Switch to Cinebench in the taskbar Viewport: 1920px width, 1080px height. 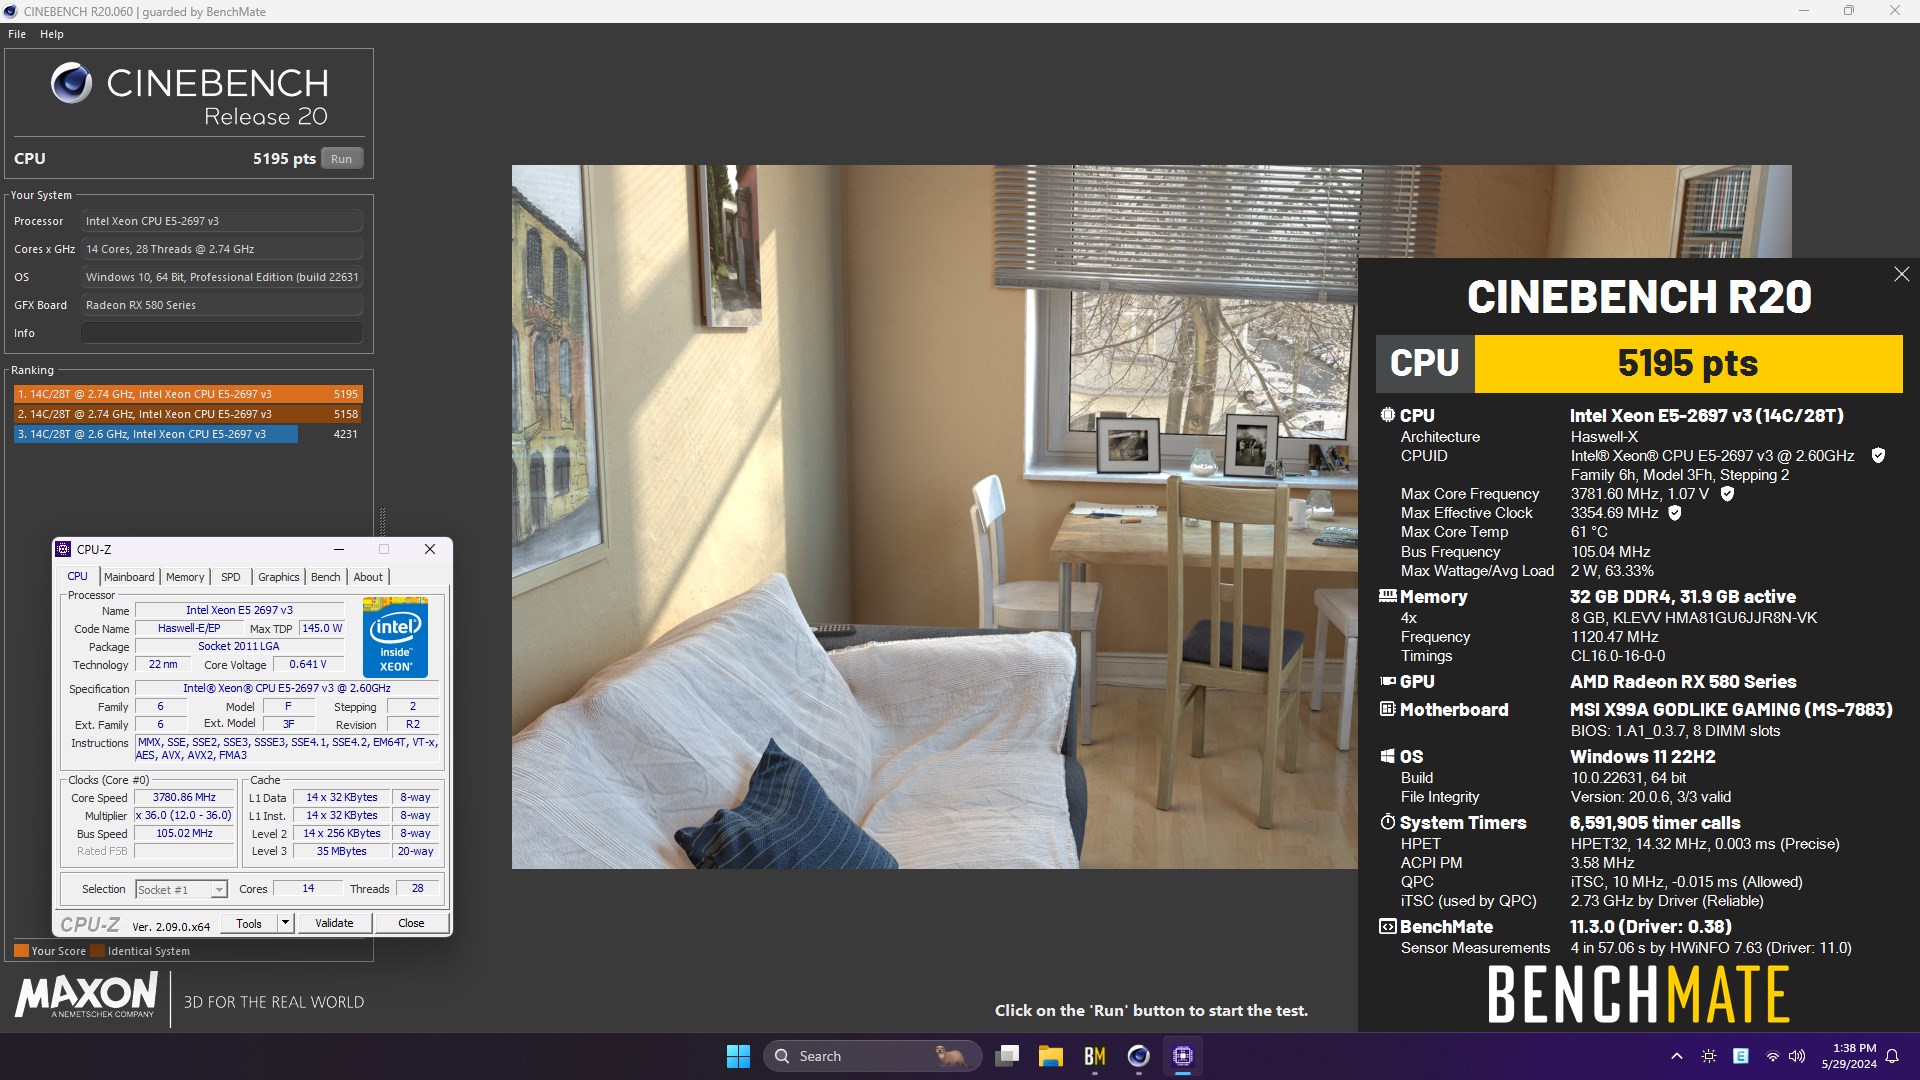(1138, 1056)
